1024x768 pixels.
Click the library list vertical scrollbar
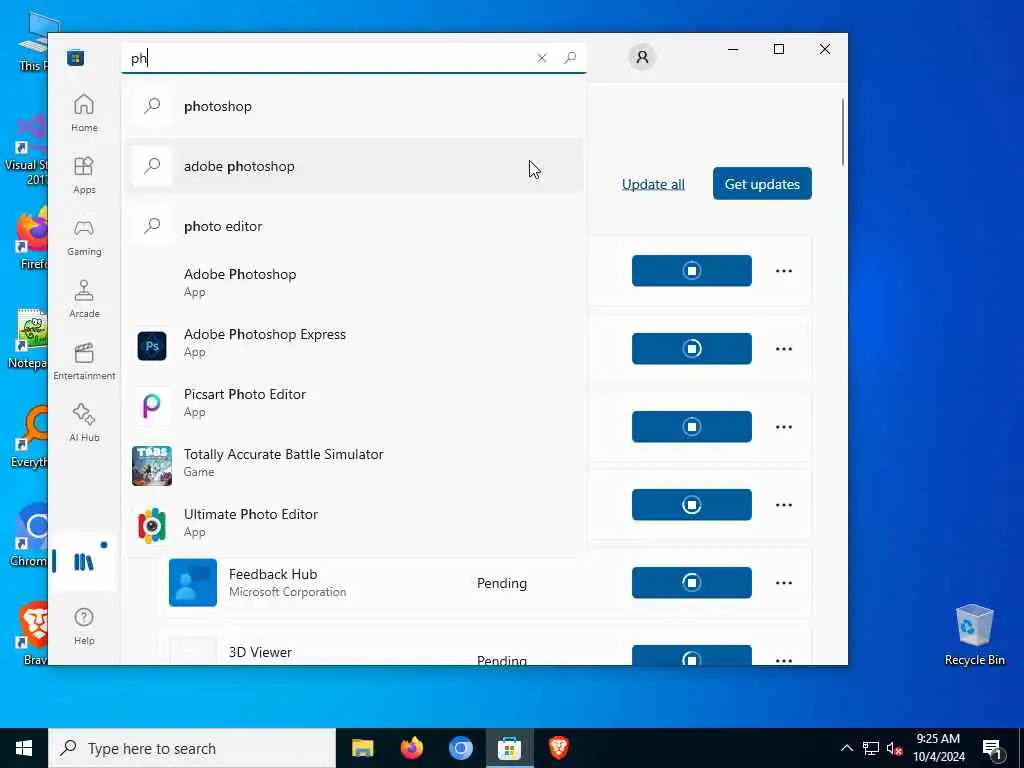(842, 132)
